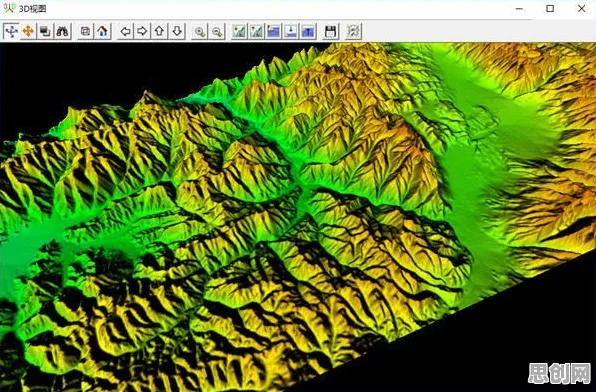This screenshot has height=392, width=596.
Task: Maximize the 3D view window
Action: tap(550, 8)
